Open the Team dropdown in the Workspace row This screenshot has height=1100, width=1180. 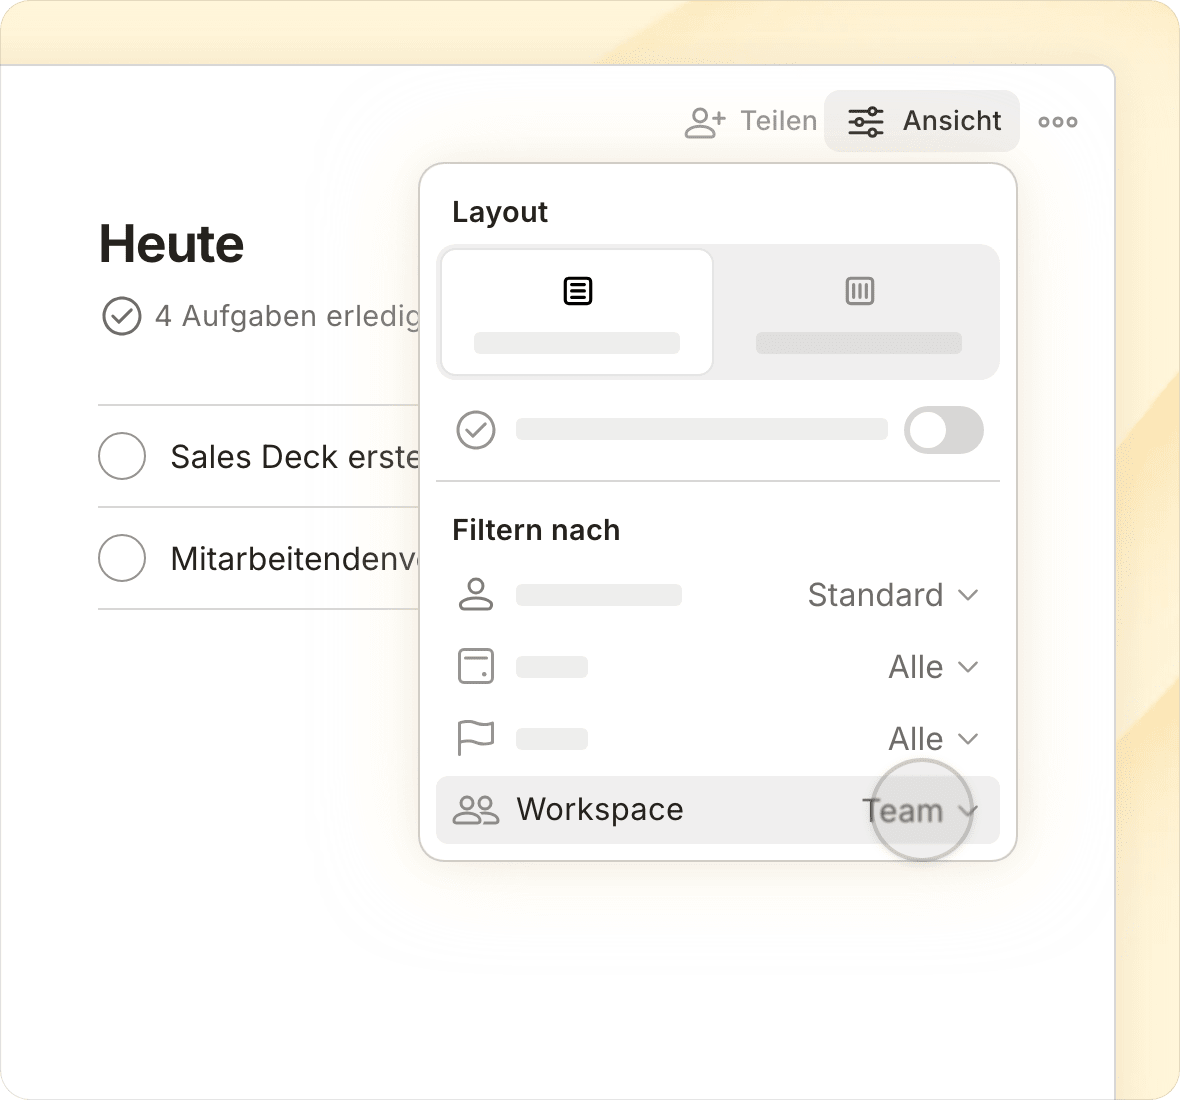(x=920, y=811)
